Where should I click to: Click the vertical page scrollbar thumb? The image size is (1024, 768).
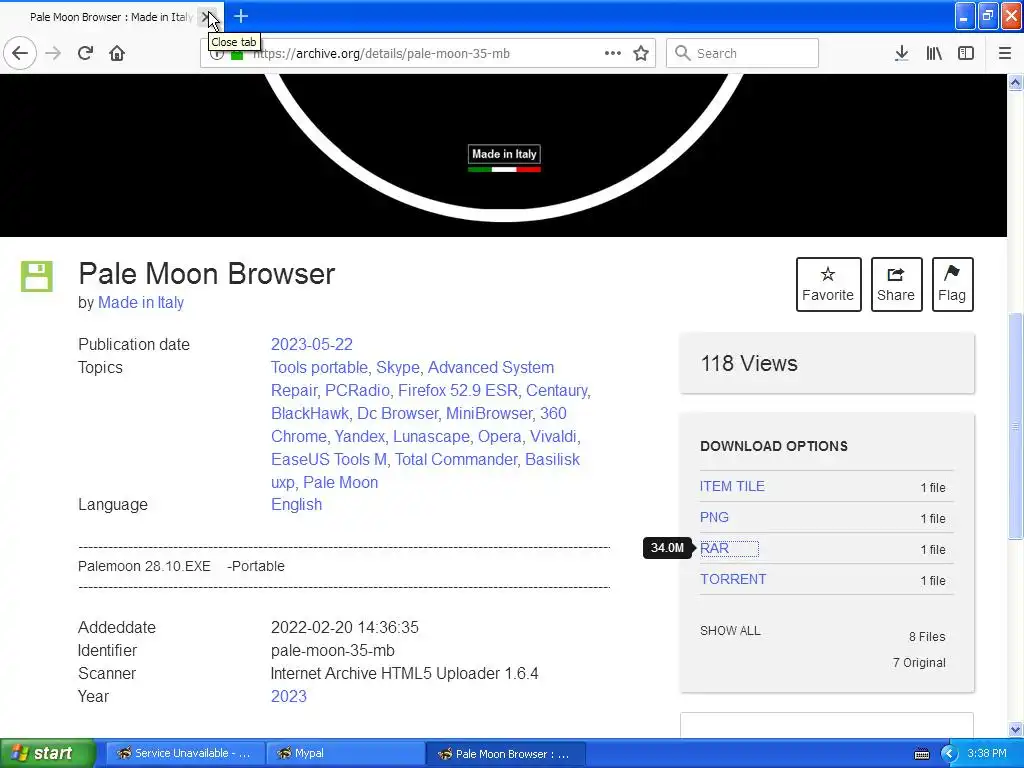(x=1016, y=426)
